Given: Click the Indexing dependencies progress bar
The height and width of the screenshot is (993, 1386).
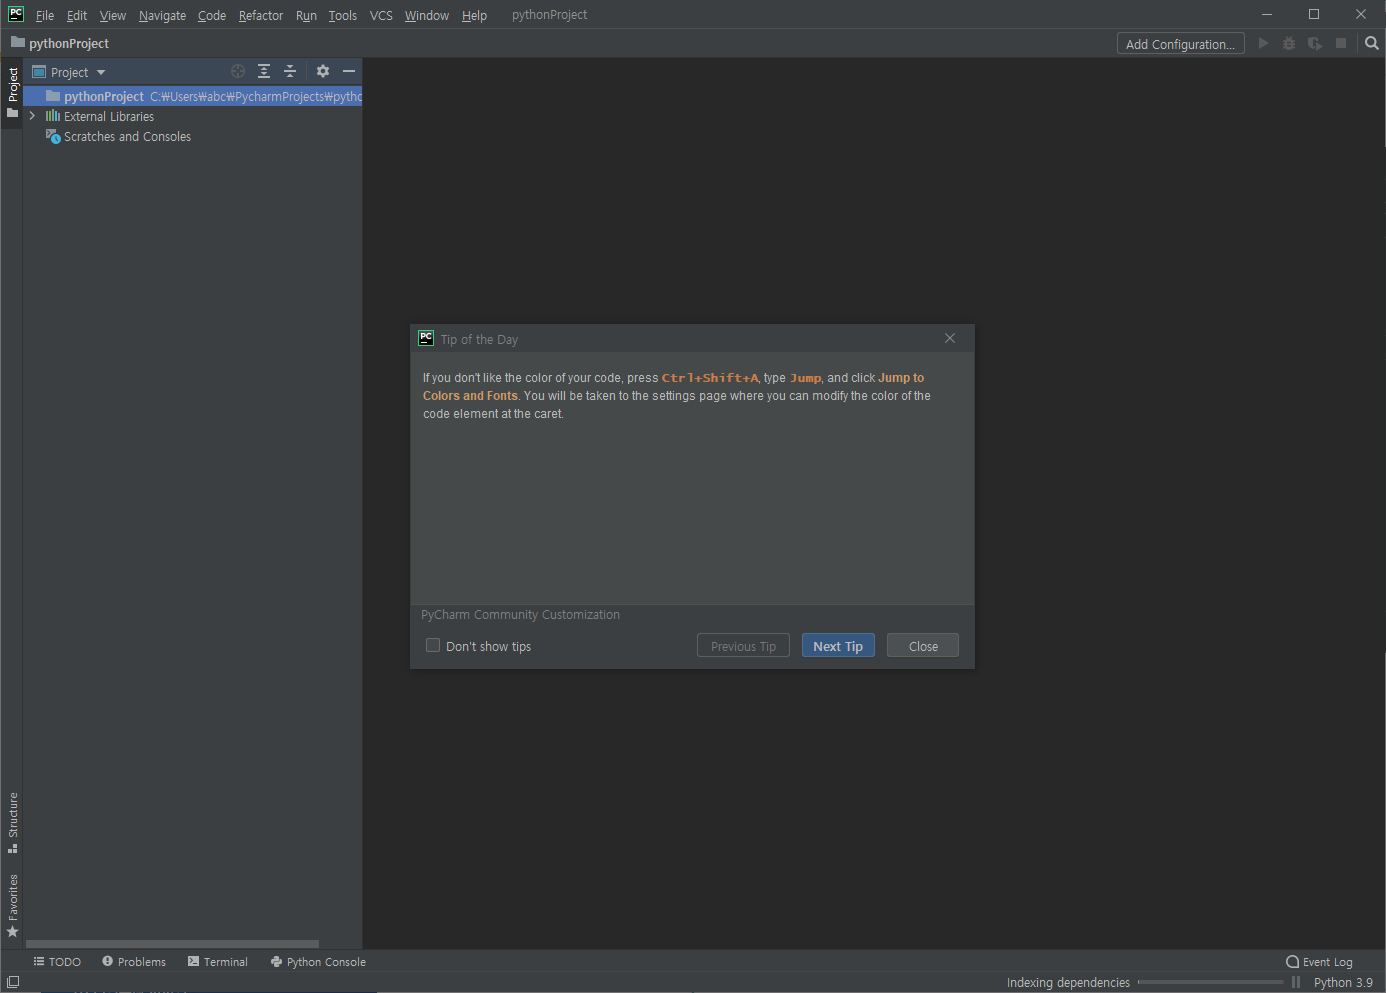Looking at the screenshot, I should 1211,982.
